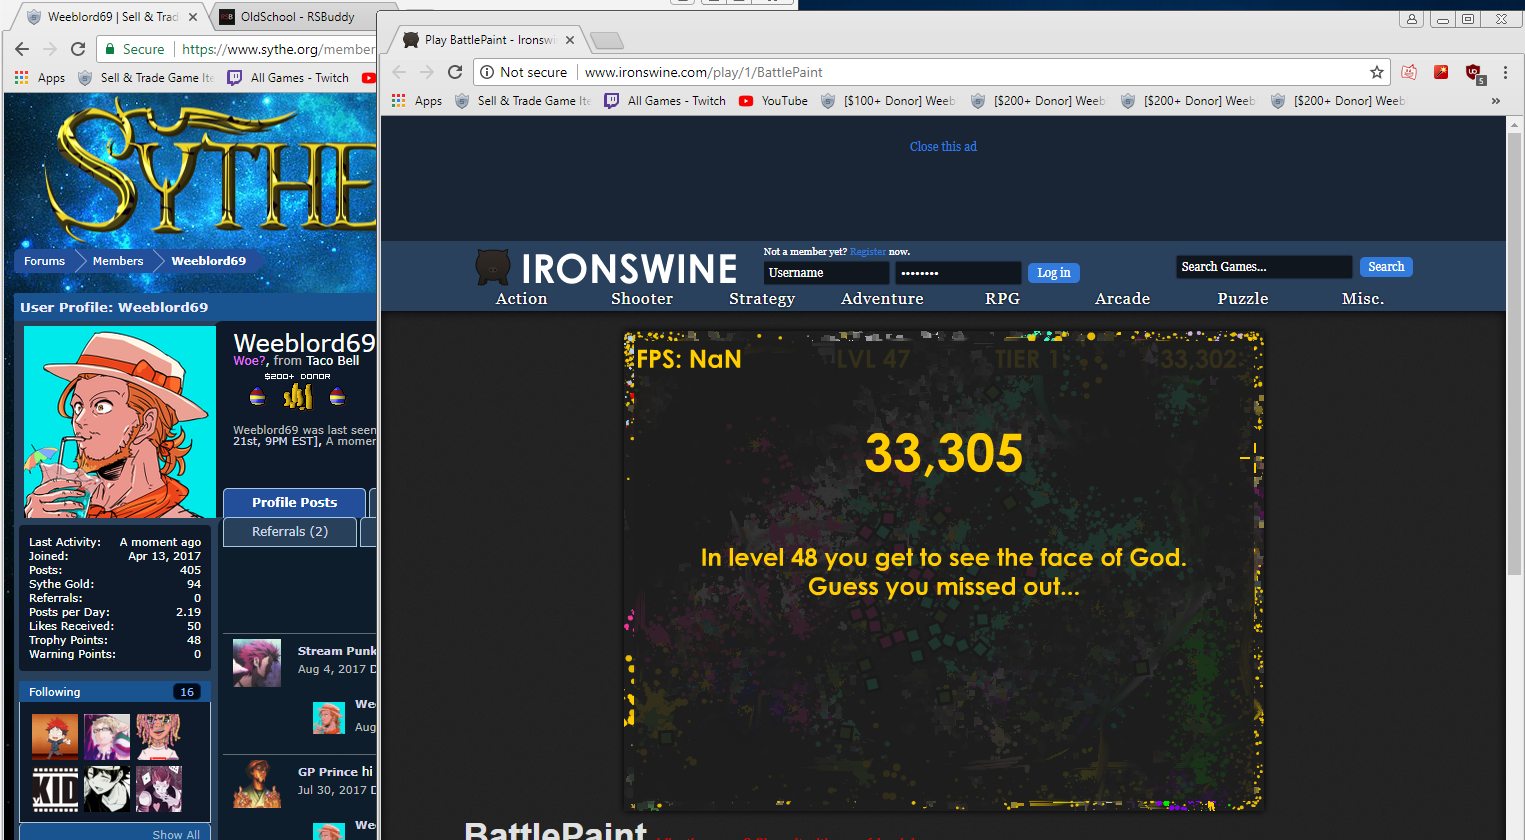1525x840 pixels.
Task: Switch to the Weeblord69 Sythe tab in back window
Action: click(x=112, y=17)
